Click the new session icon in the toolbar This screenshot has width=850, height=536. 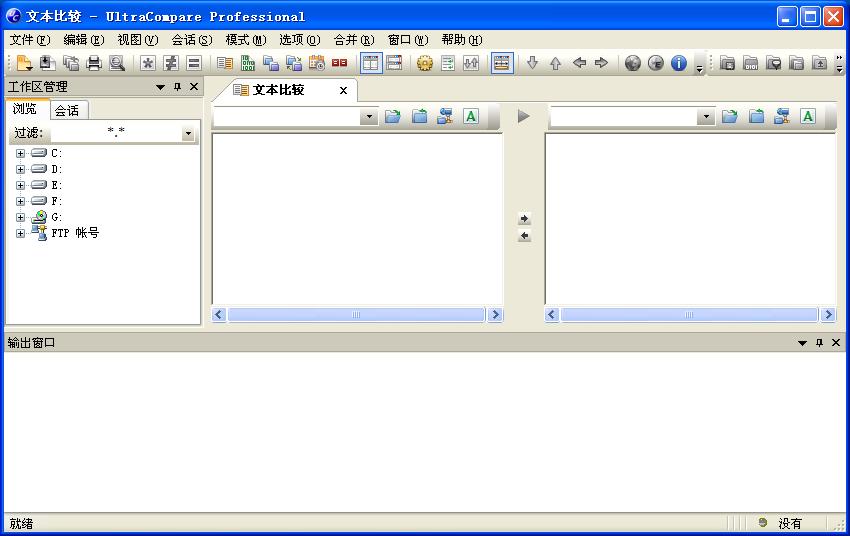pyautogui.click(x=24, y=63)
